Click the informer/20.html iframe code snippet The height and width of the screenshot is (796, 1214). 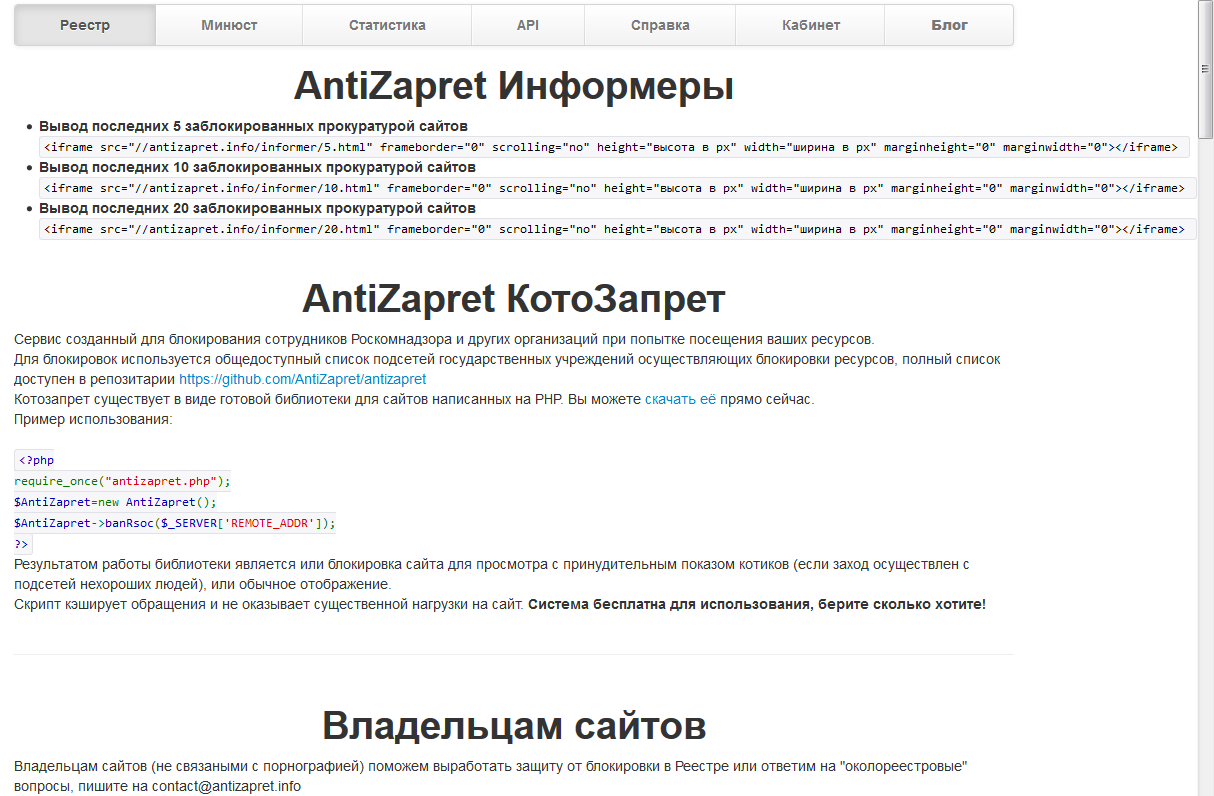click(617, 229)
